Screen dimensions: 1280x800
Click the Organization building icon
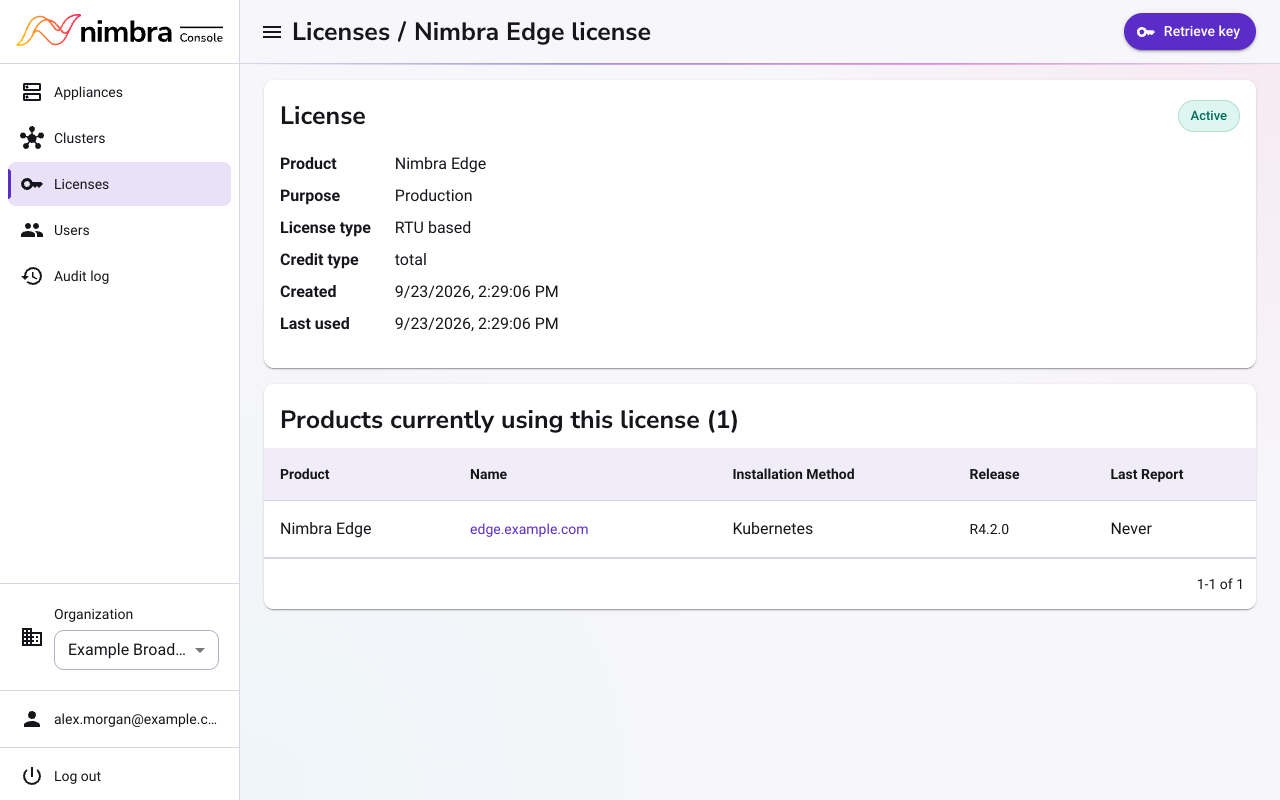[x=32, y=637]
